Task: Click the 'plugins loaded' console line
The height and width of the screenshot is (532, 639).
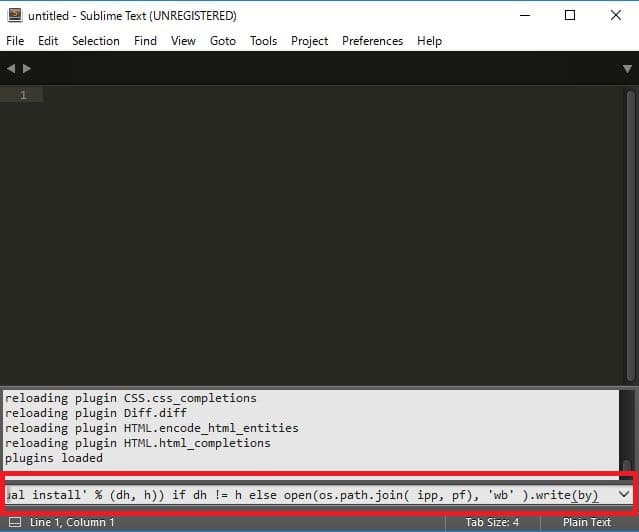Action: (x=54, y=458)
